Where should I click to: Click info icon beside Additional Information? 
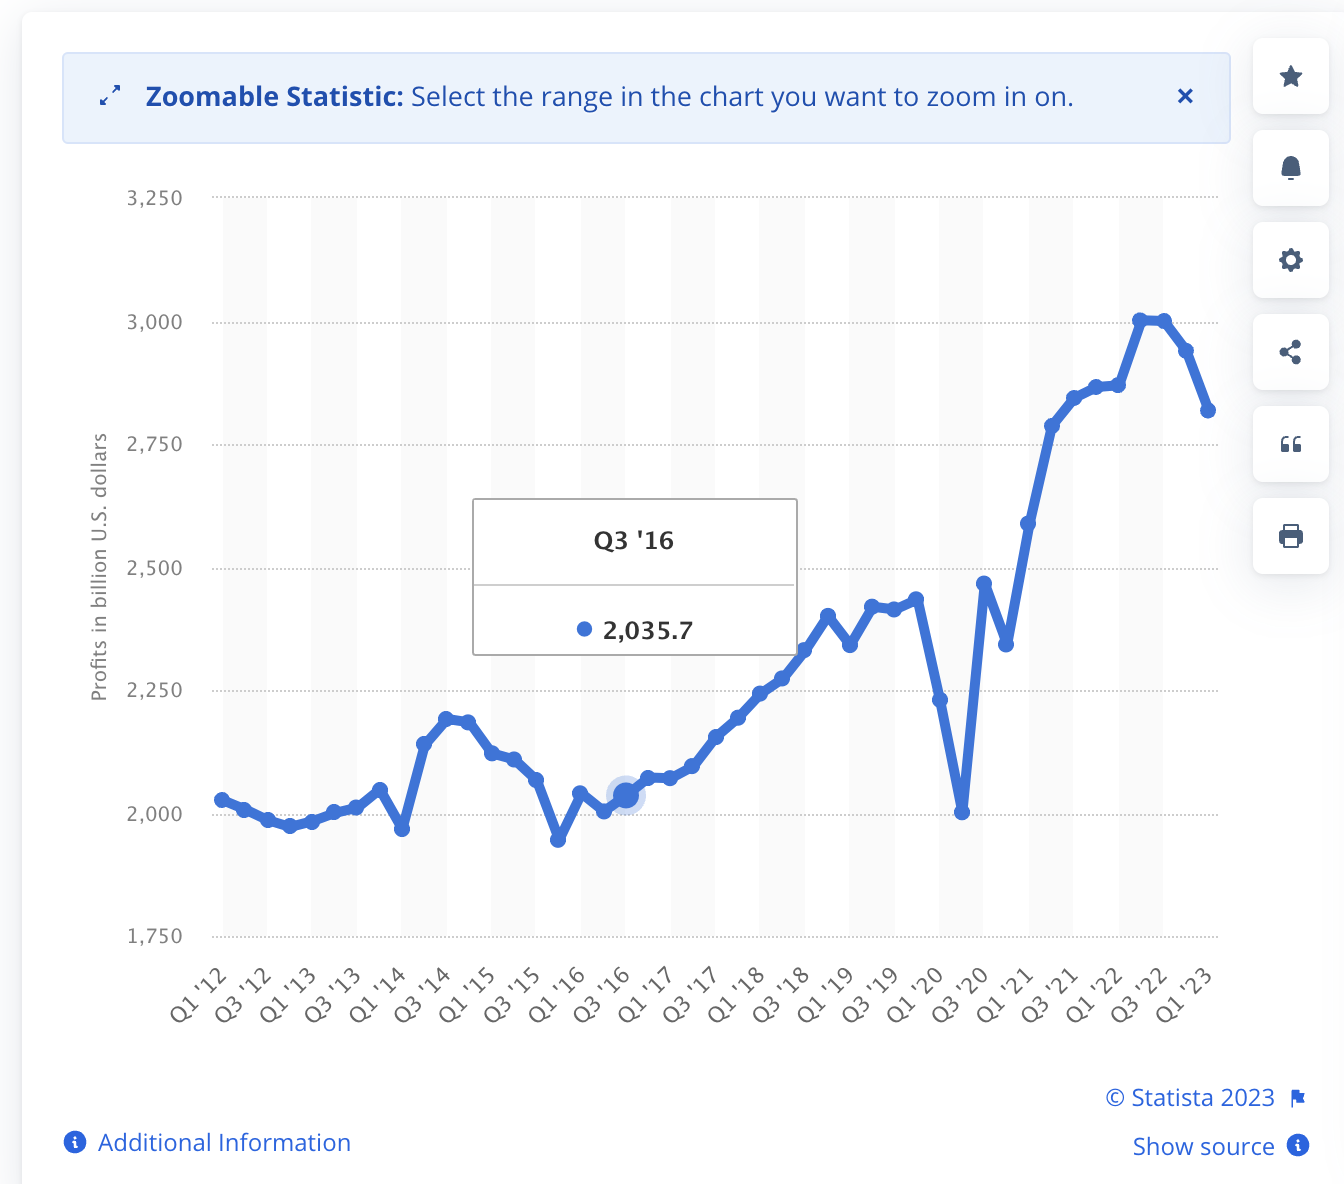point(75,1142)
